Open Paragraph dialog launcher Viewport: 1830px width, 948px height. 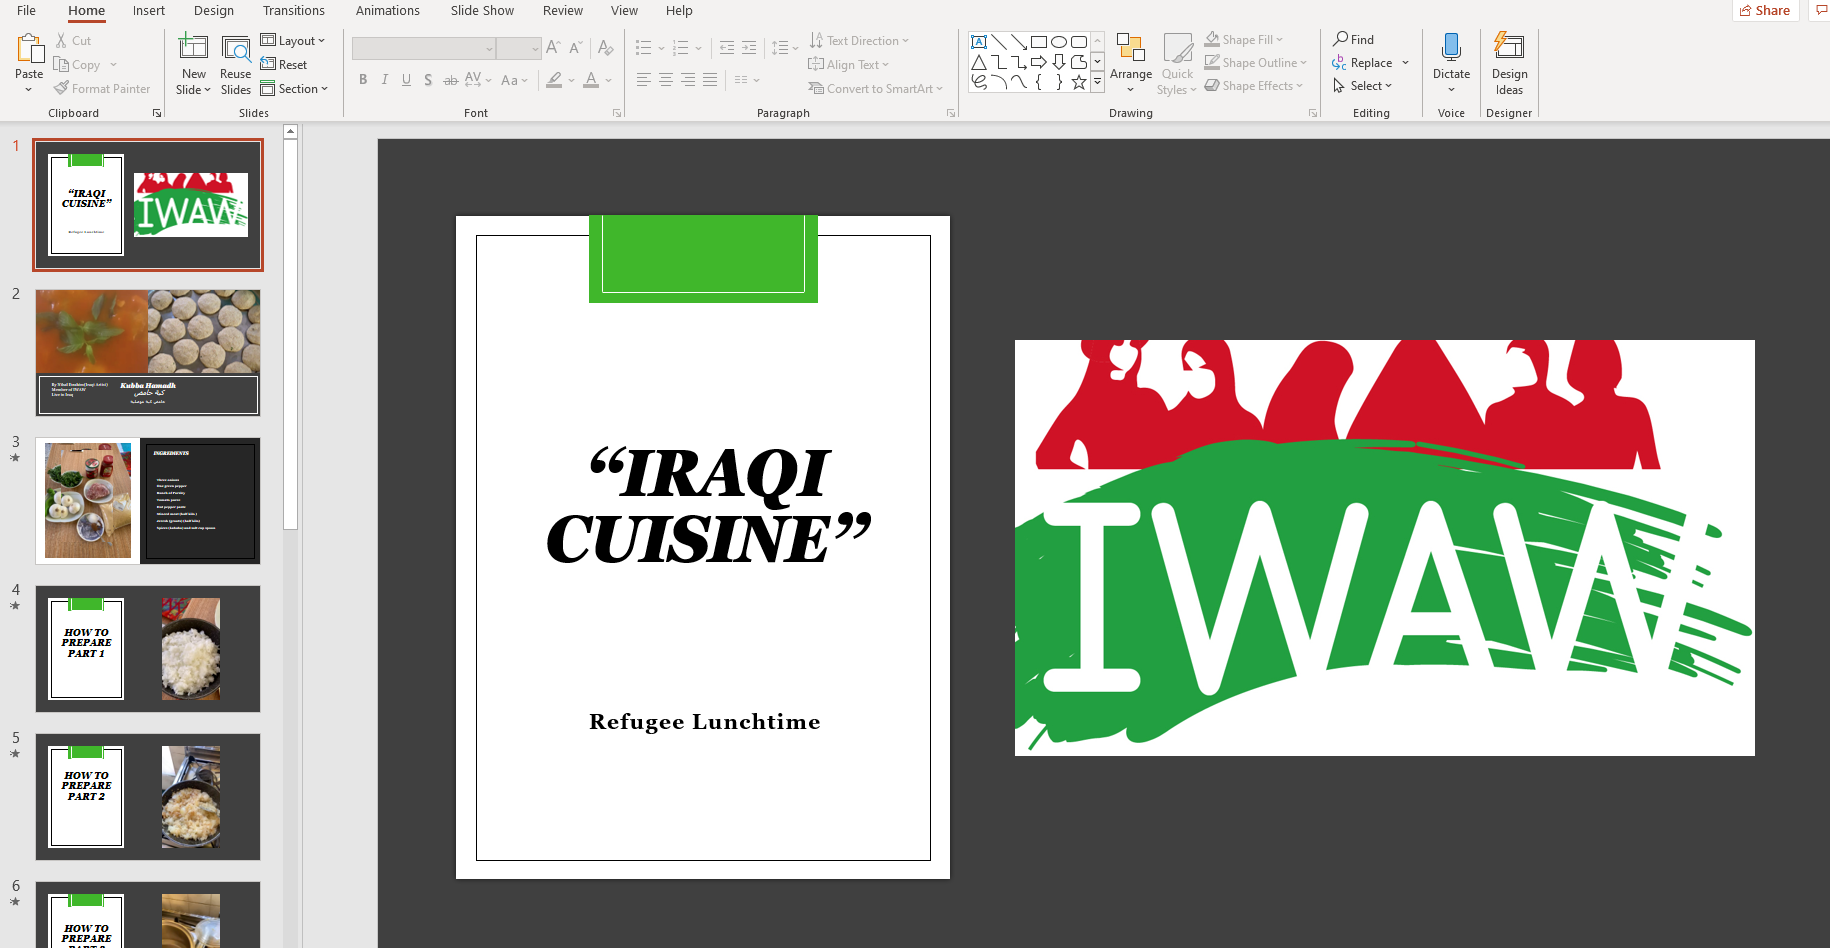(x=951, y=114)
